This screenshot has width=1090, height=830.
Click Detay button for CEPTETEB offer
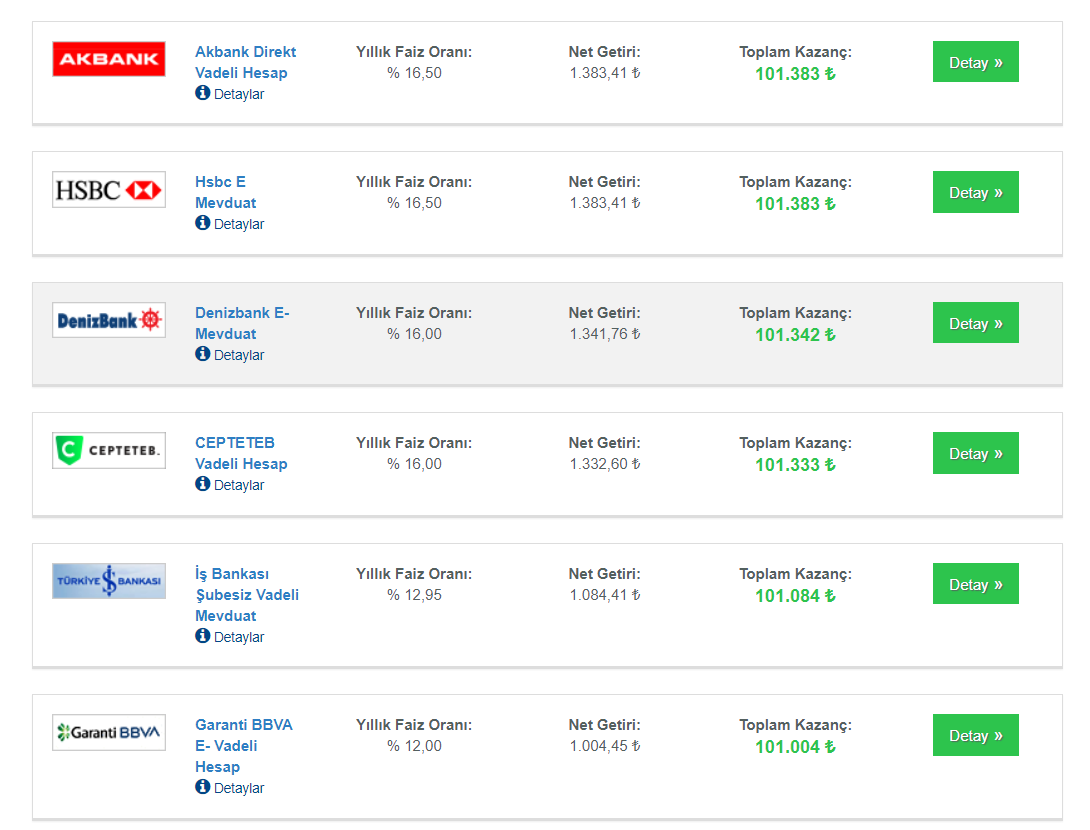975,453
